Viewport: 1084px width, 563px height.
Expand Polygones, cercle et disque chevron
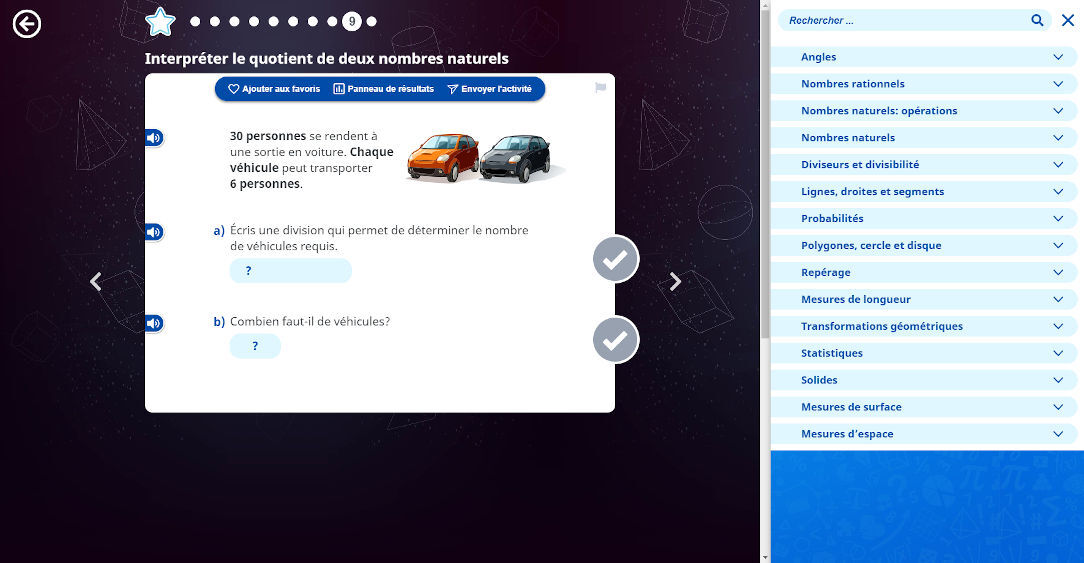[1058, 246]
